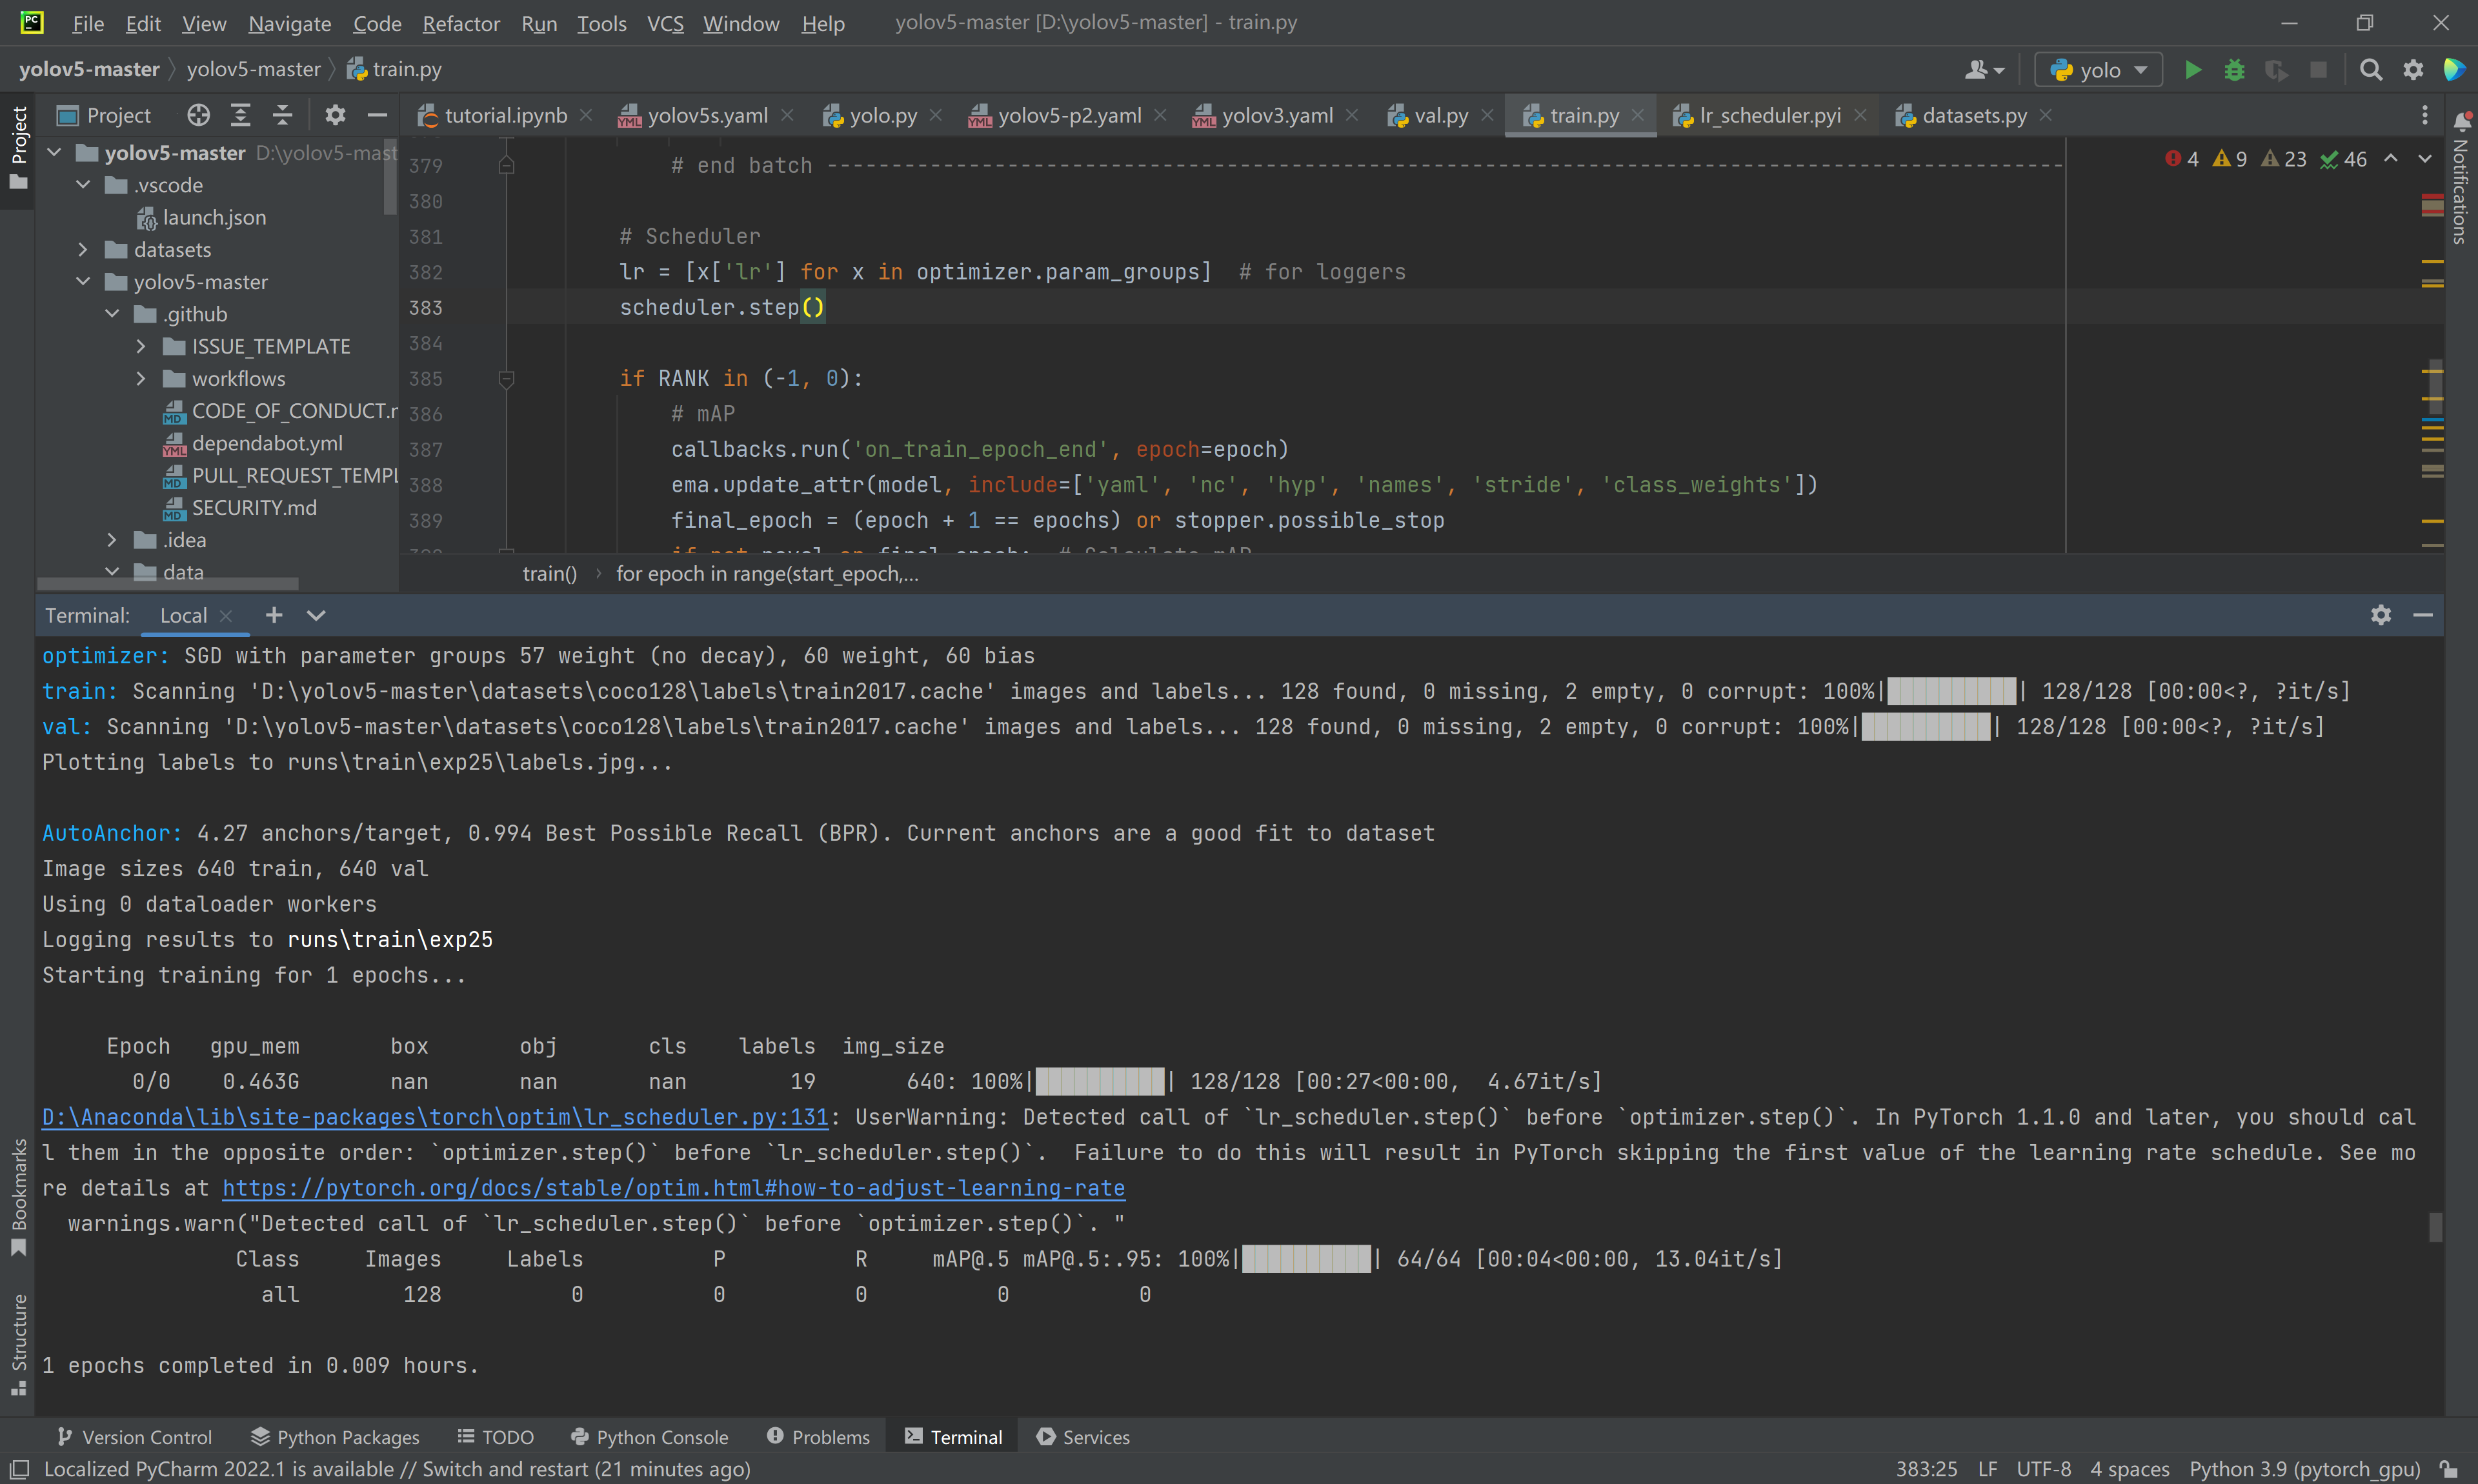The width and height of the screenshot is (2478, 1484).
Task: Click the Run with Coverage icon
Action: tap(2276, 70)
